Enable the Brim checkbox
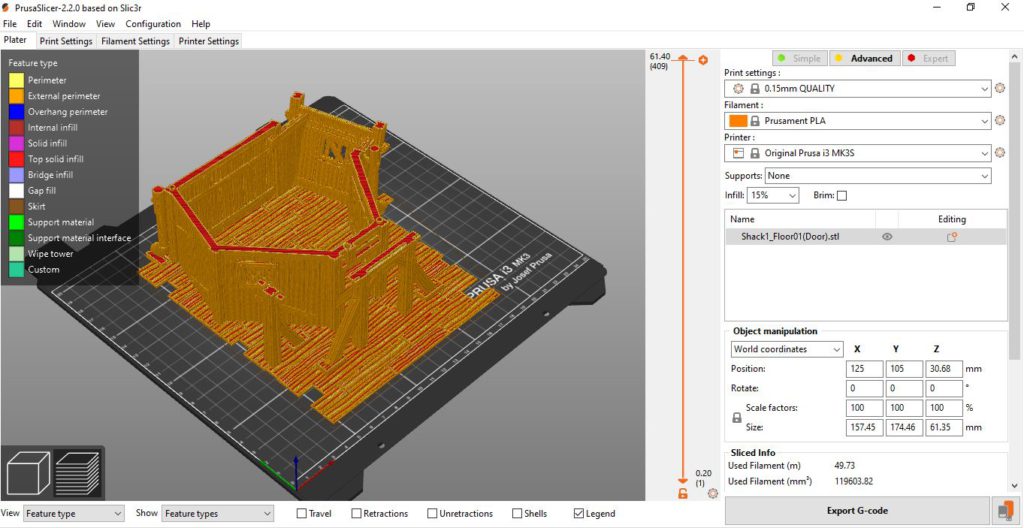The height and width of the screenshot is (528, 1024). pyautogui.click(x=841, y=196)
